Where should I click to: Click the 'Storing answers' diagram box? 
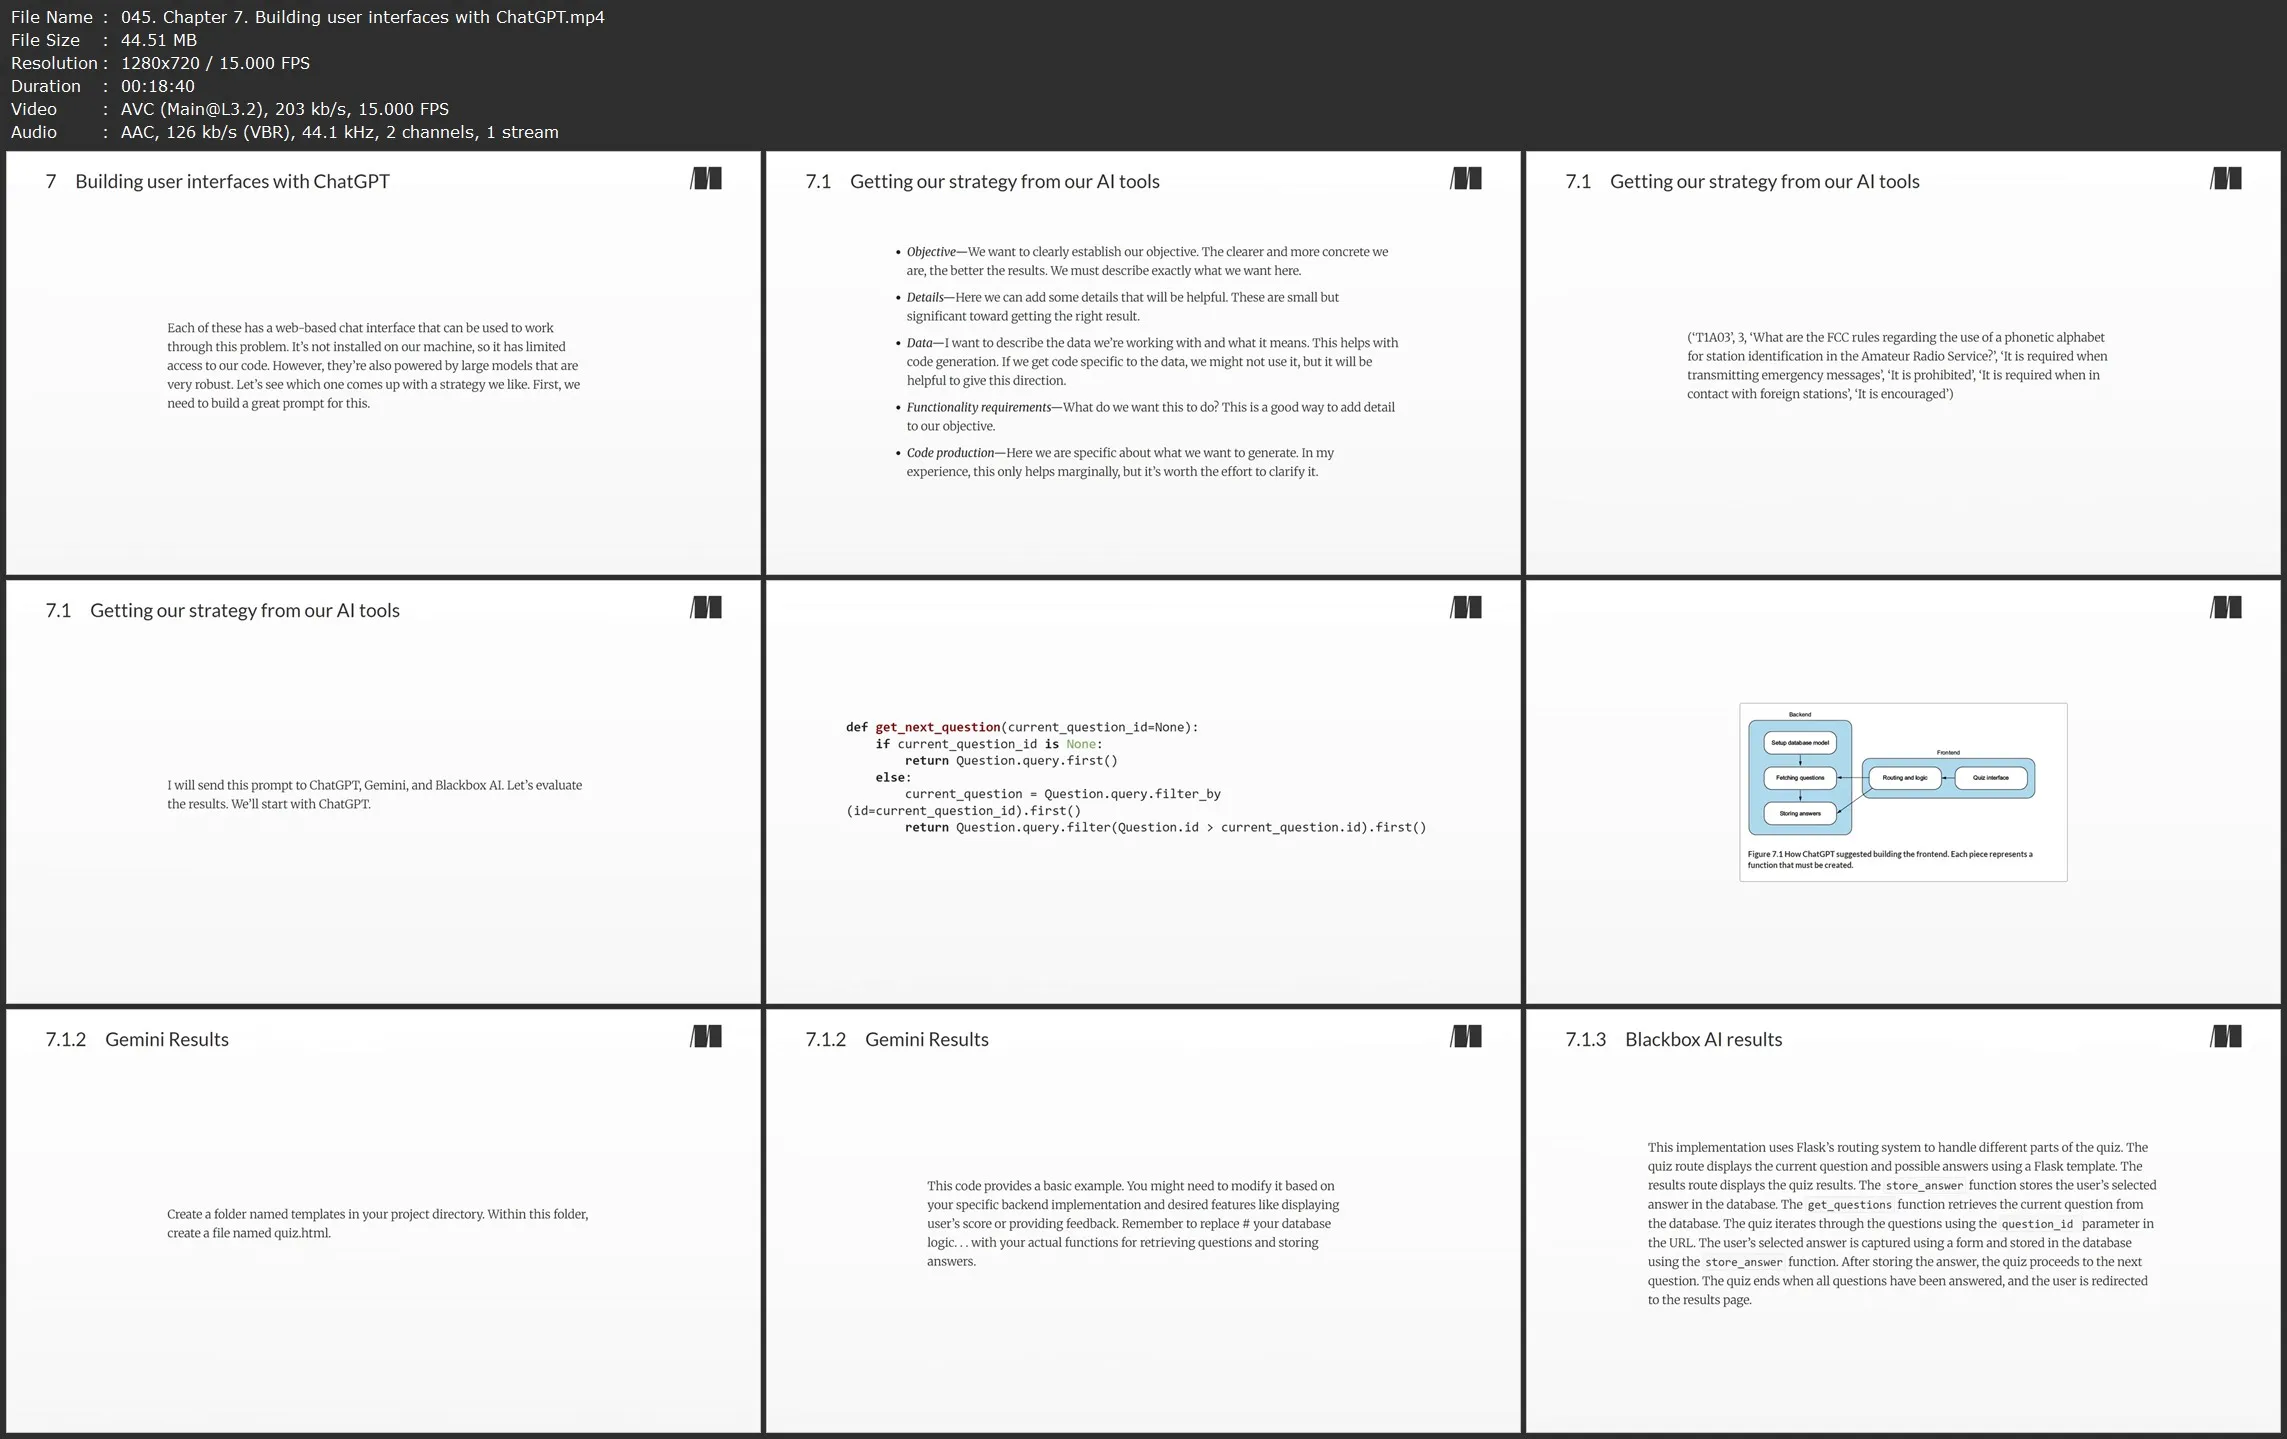(x=1799, y=814)
